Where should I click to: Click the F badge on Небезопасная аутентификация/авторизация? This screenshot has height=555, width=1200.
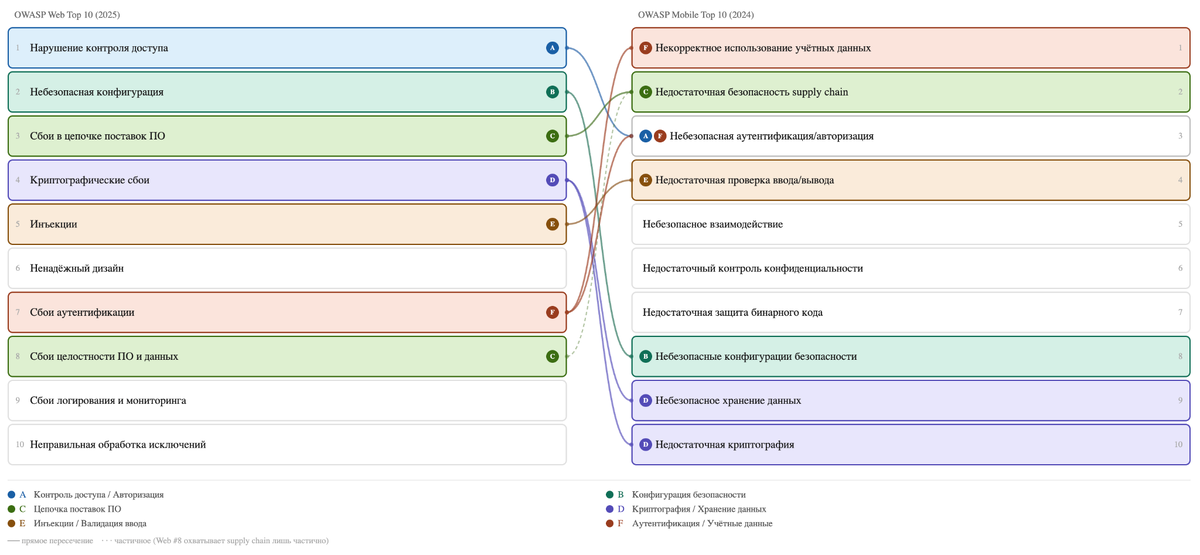tap(660, 136)
